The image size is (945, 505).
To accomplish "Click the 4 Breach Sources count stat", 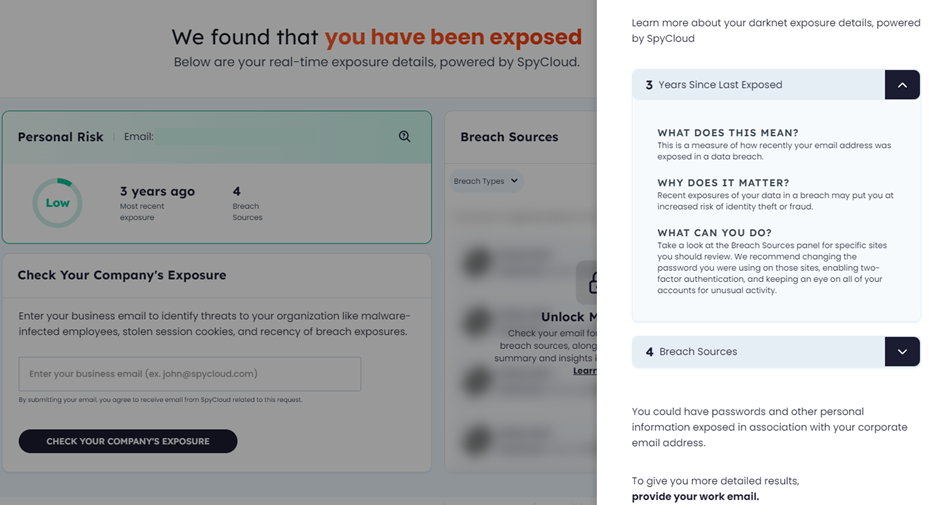I will (x=248, y=204).
